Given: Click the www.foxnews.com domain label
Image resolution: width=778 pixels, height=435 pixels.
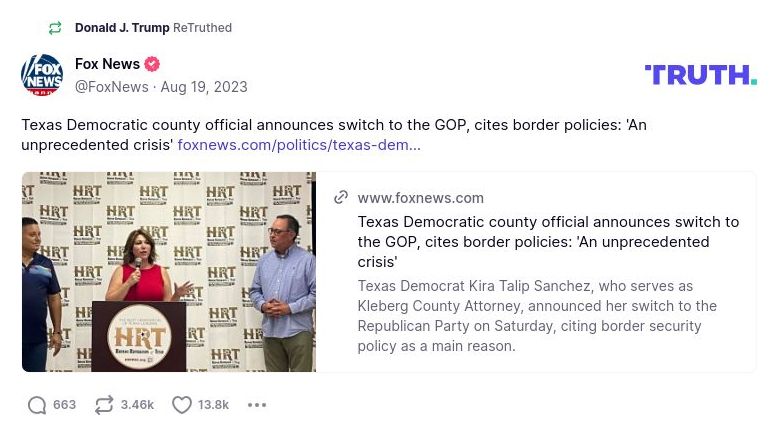Looking at the screenshot, I should tap(420, 198).
